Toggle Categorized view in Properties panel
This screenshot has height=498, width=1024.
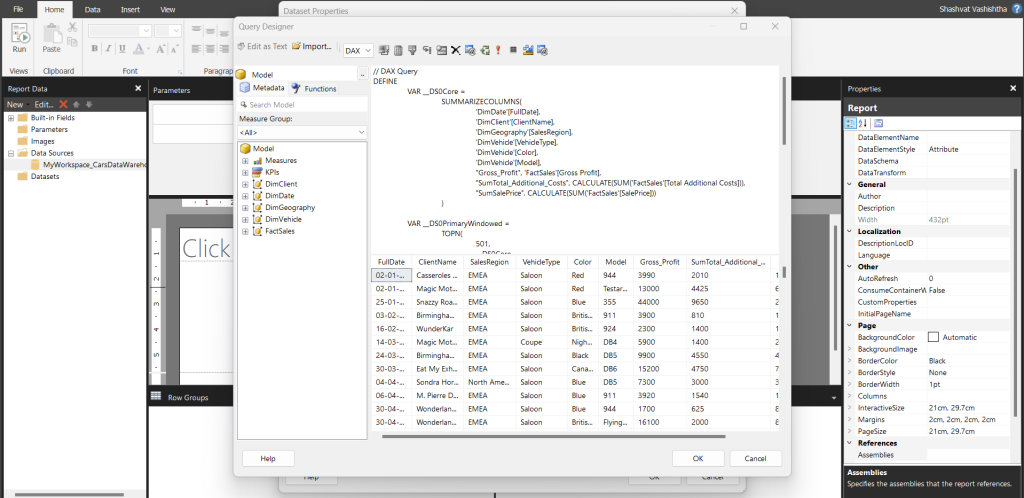[851, 123]
